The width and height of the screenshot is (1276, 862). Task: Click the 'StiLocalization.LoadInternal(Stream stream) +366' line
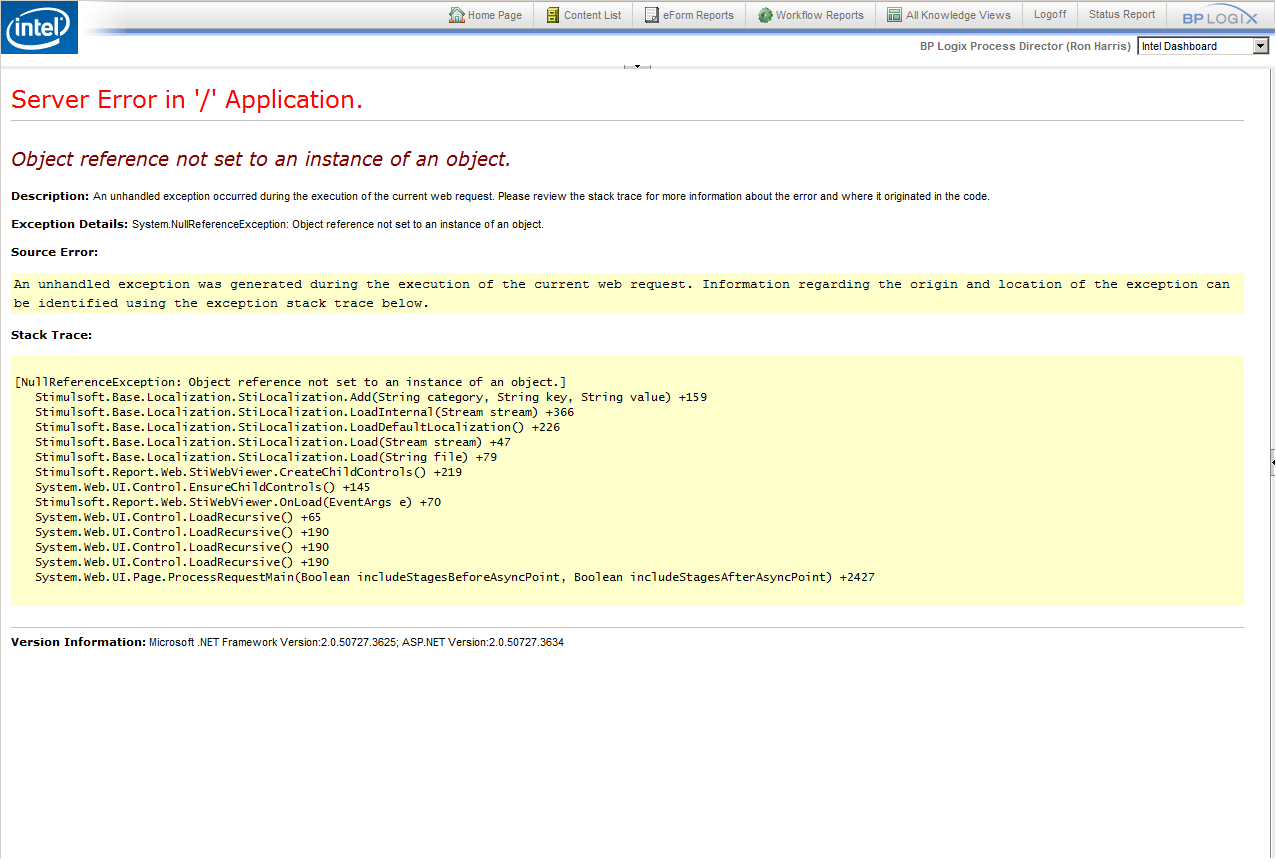tap(305, 412)
